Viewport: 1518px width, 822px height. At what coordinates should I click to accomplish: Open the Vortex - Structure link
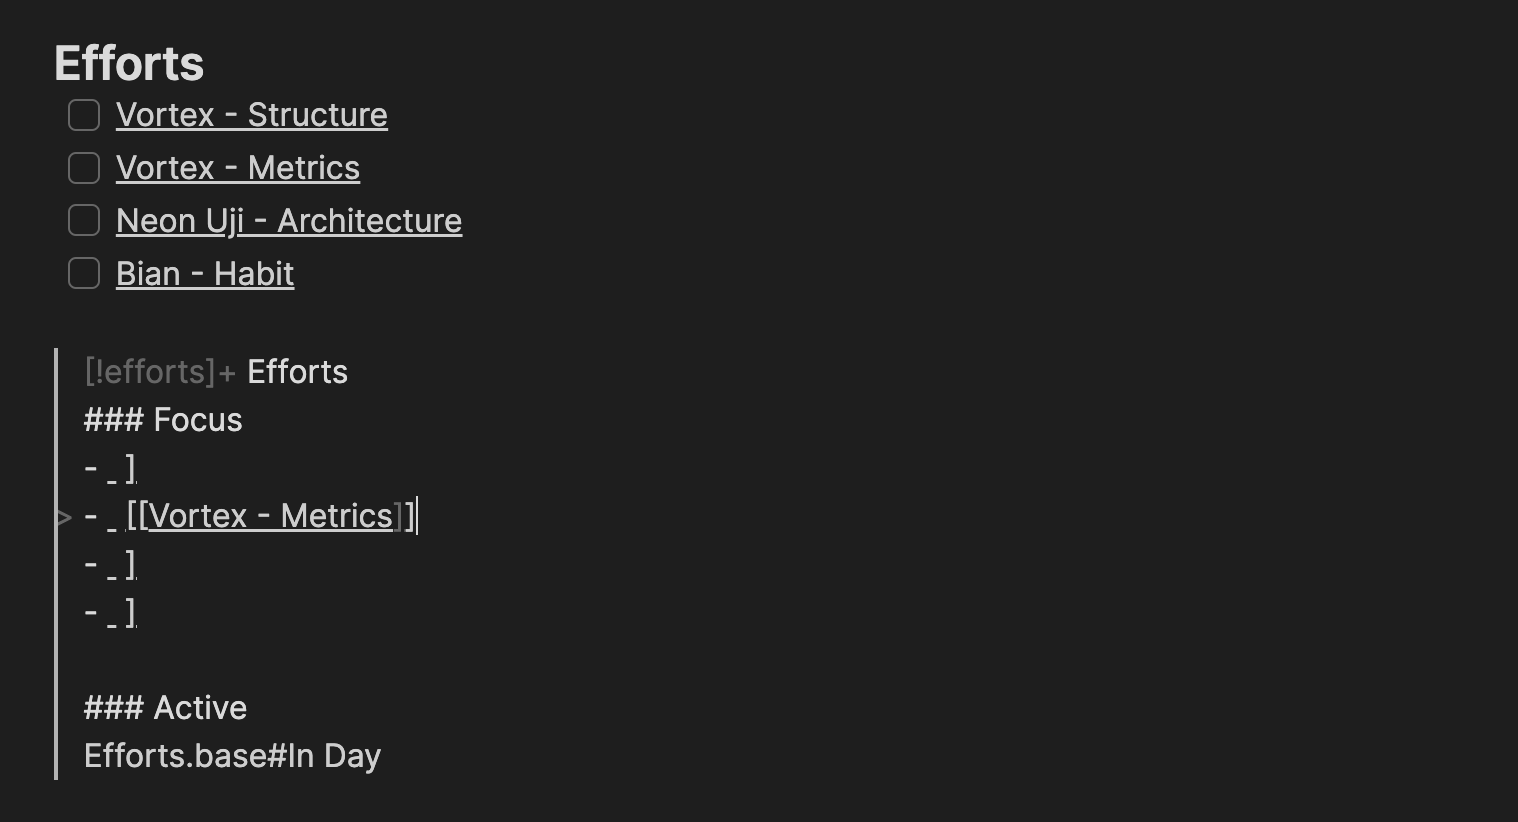pyautogui.click(x=251, y=115)
